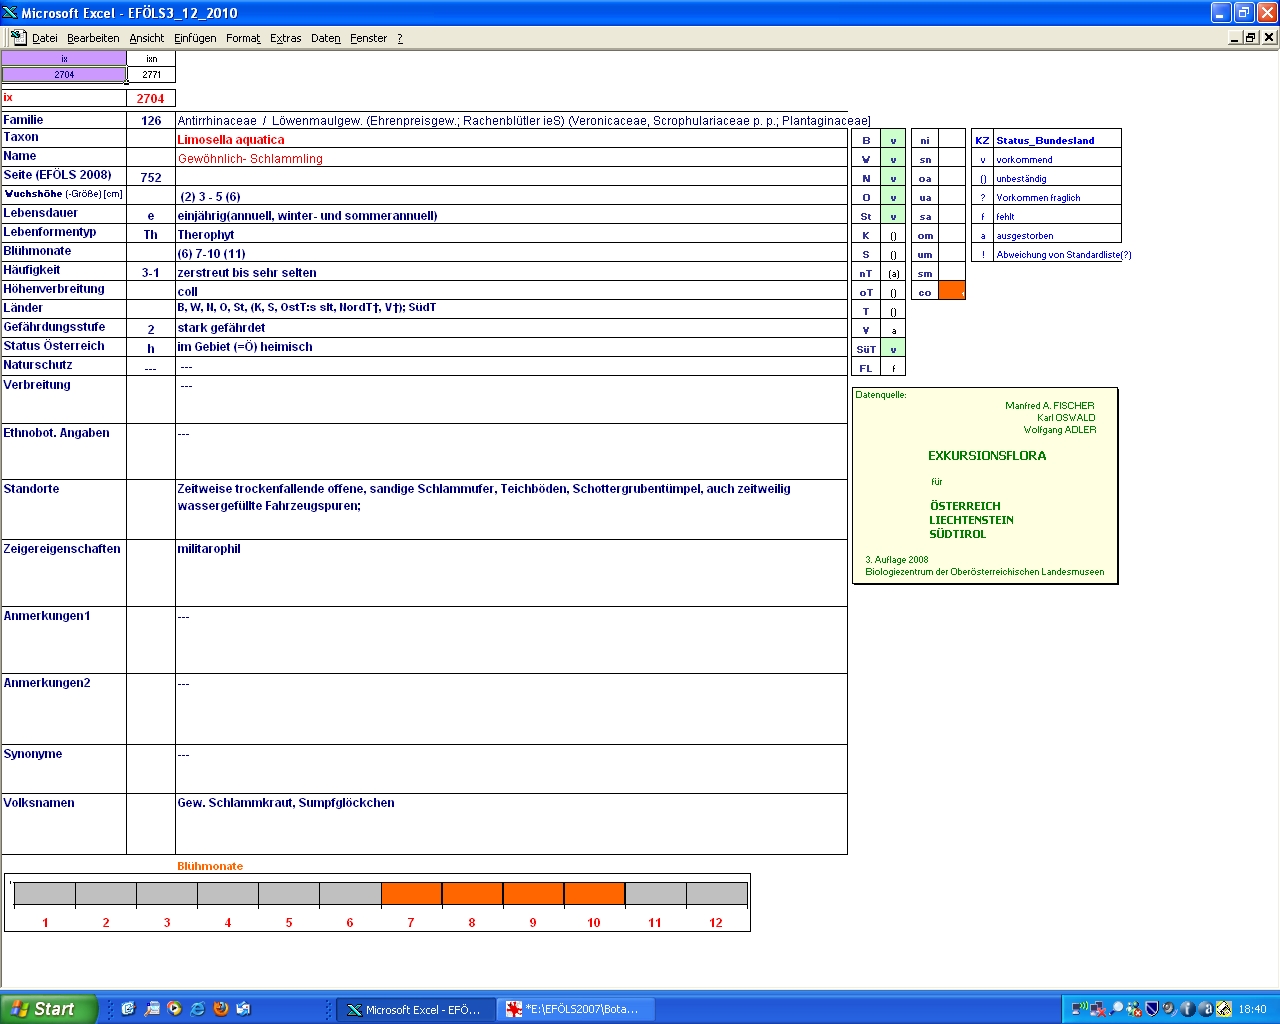This screenshot has height=1024, width=1280.
Task: Click the red ix value 2704 cell
Action: click(x=151, y=98)
